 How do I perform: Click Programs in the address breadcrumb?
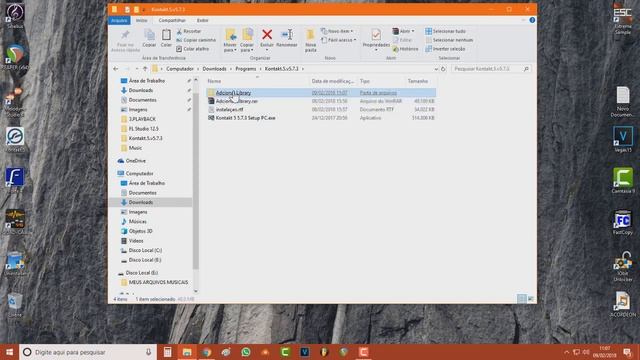[246, 69]
